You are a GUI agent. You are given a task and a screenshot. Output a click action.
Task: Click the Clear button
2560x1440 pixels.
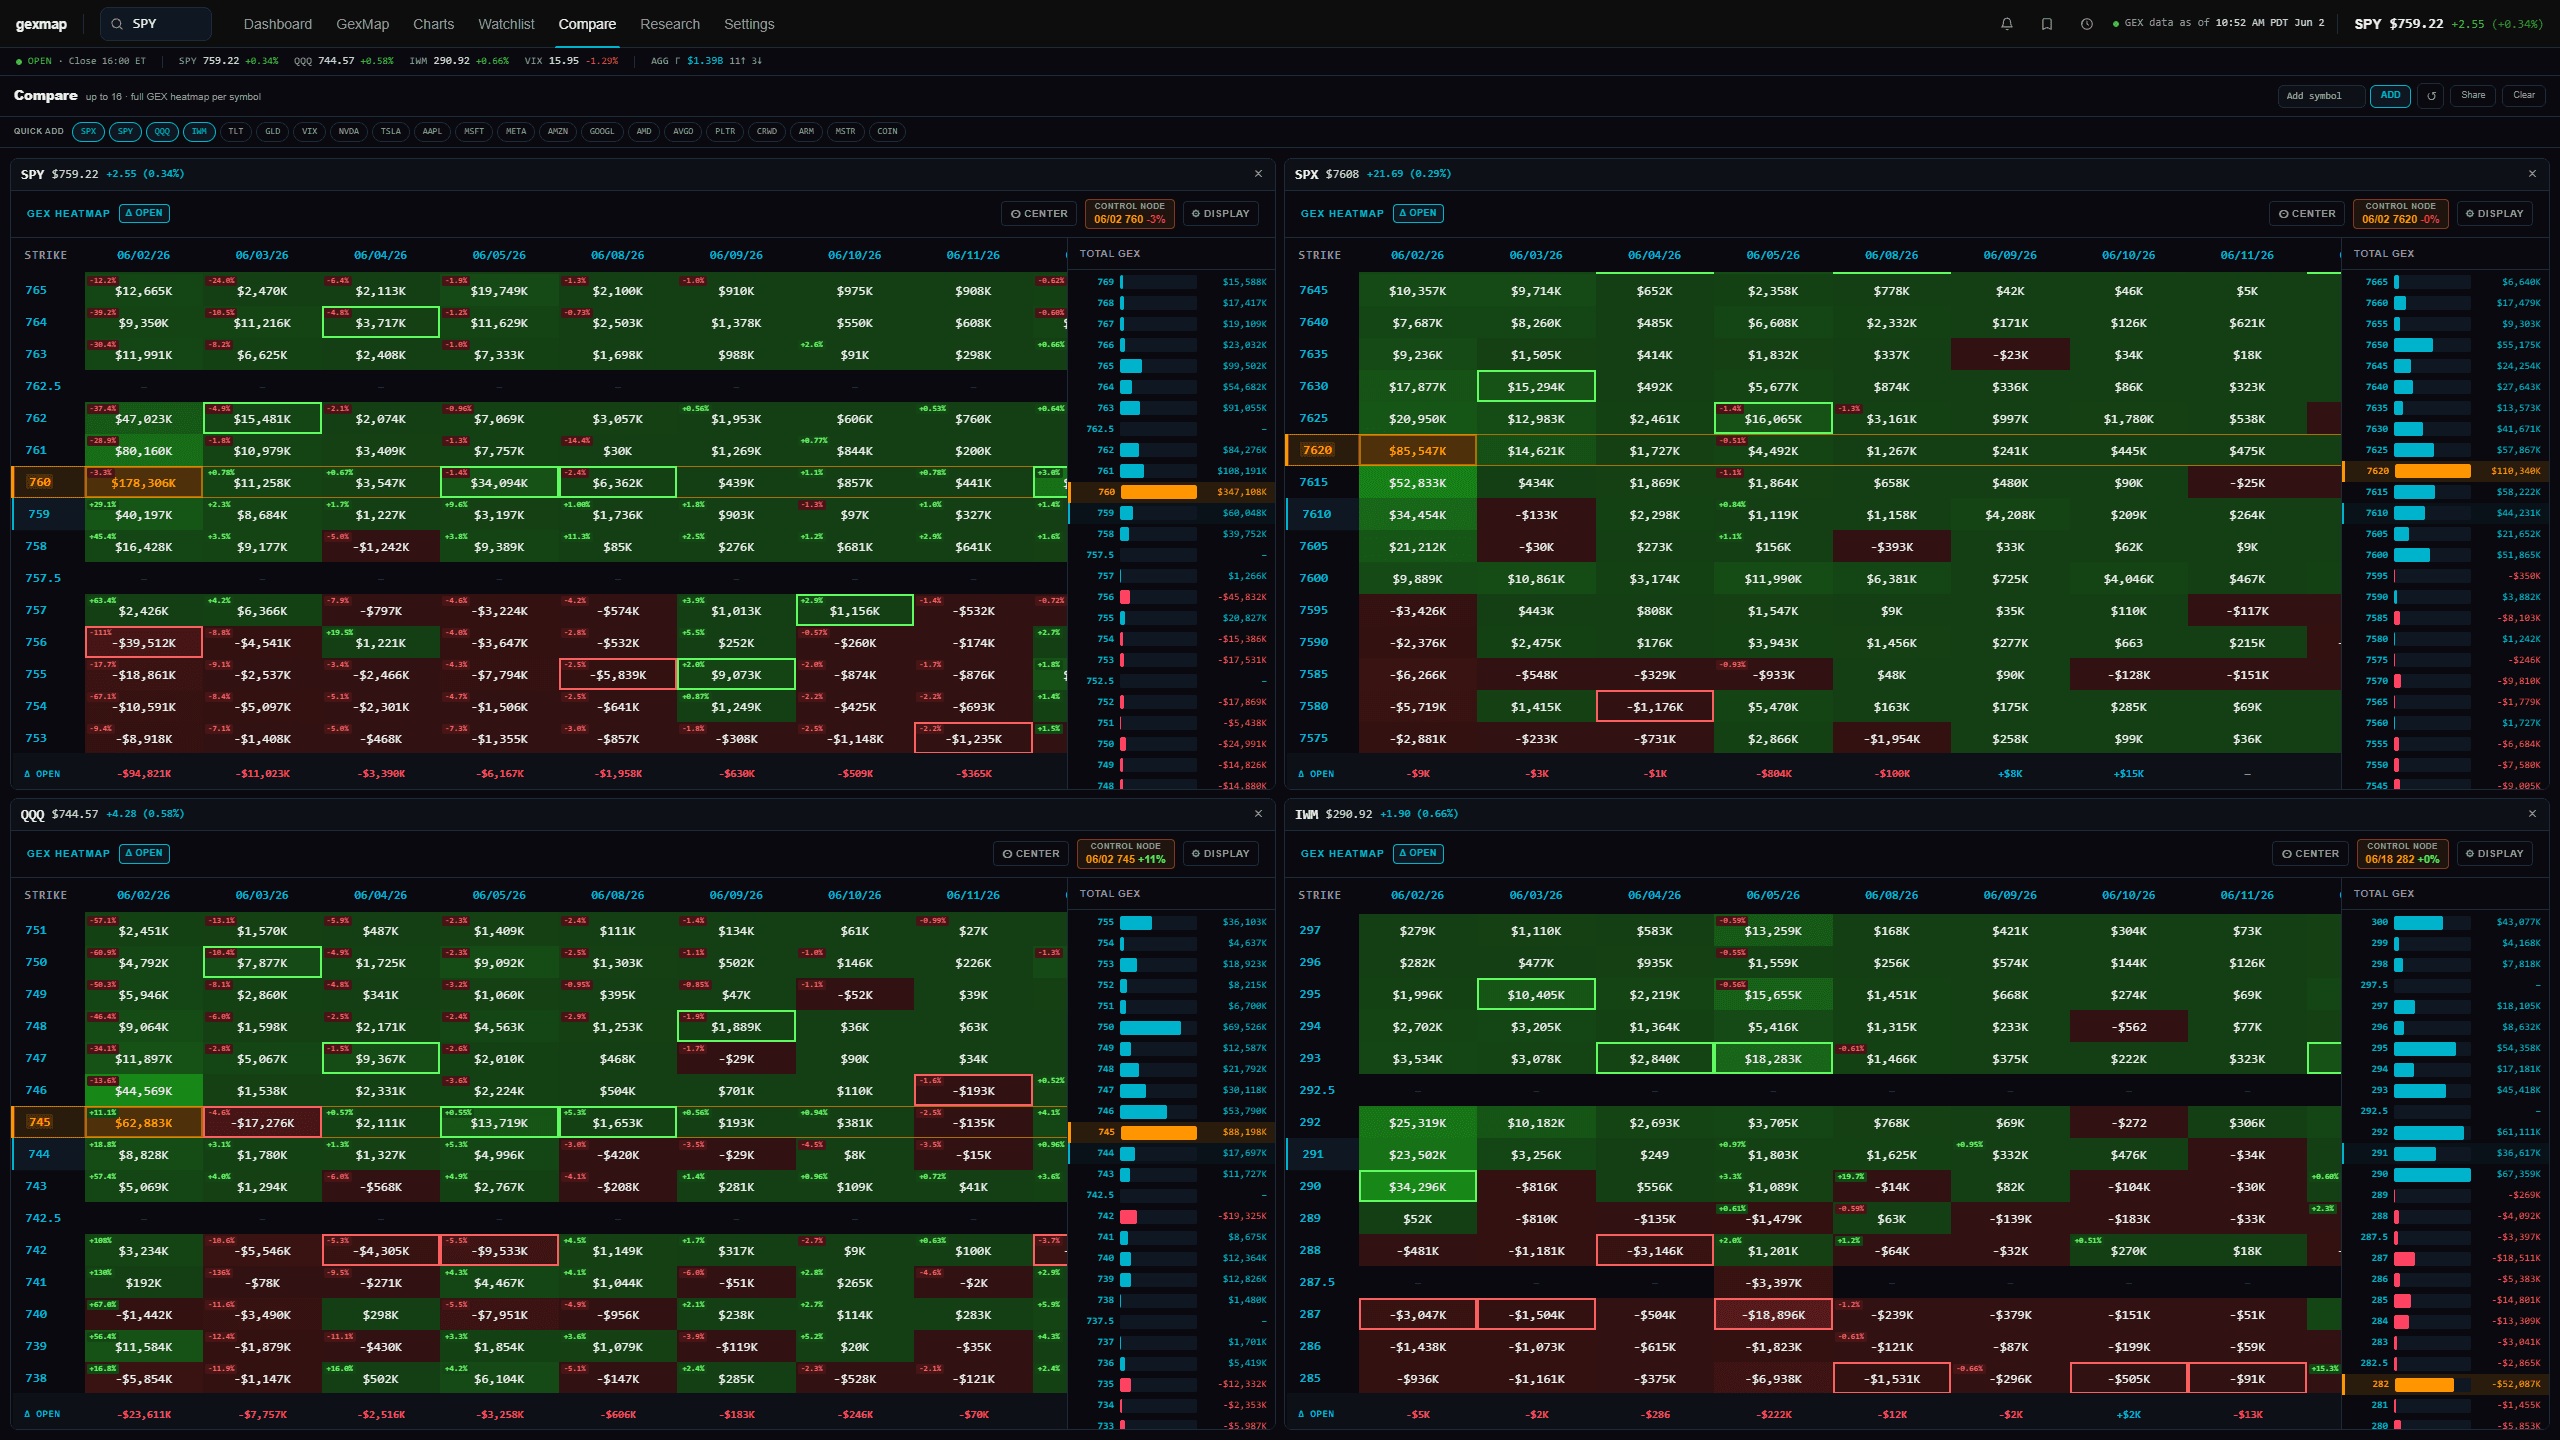2524,96
